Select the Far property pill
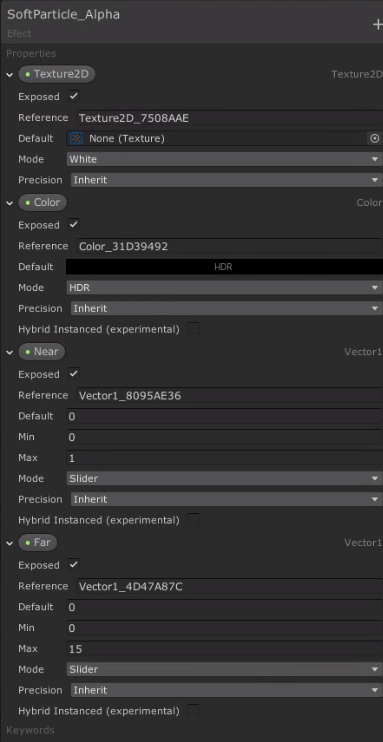Image resolution: width=383 pixels, height=742 pixels. (37, 542)
